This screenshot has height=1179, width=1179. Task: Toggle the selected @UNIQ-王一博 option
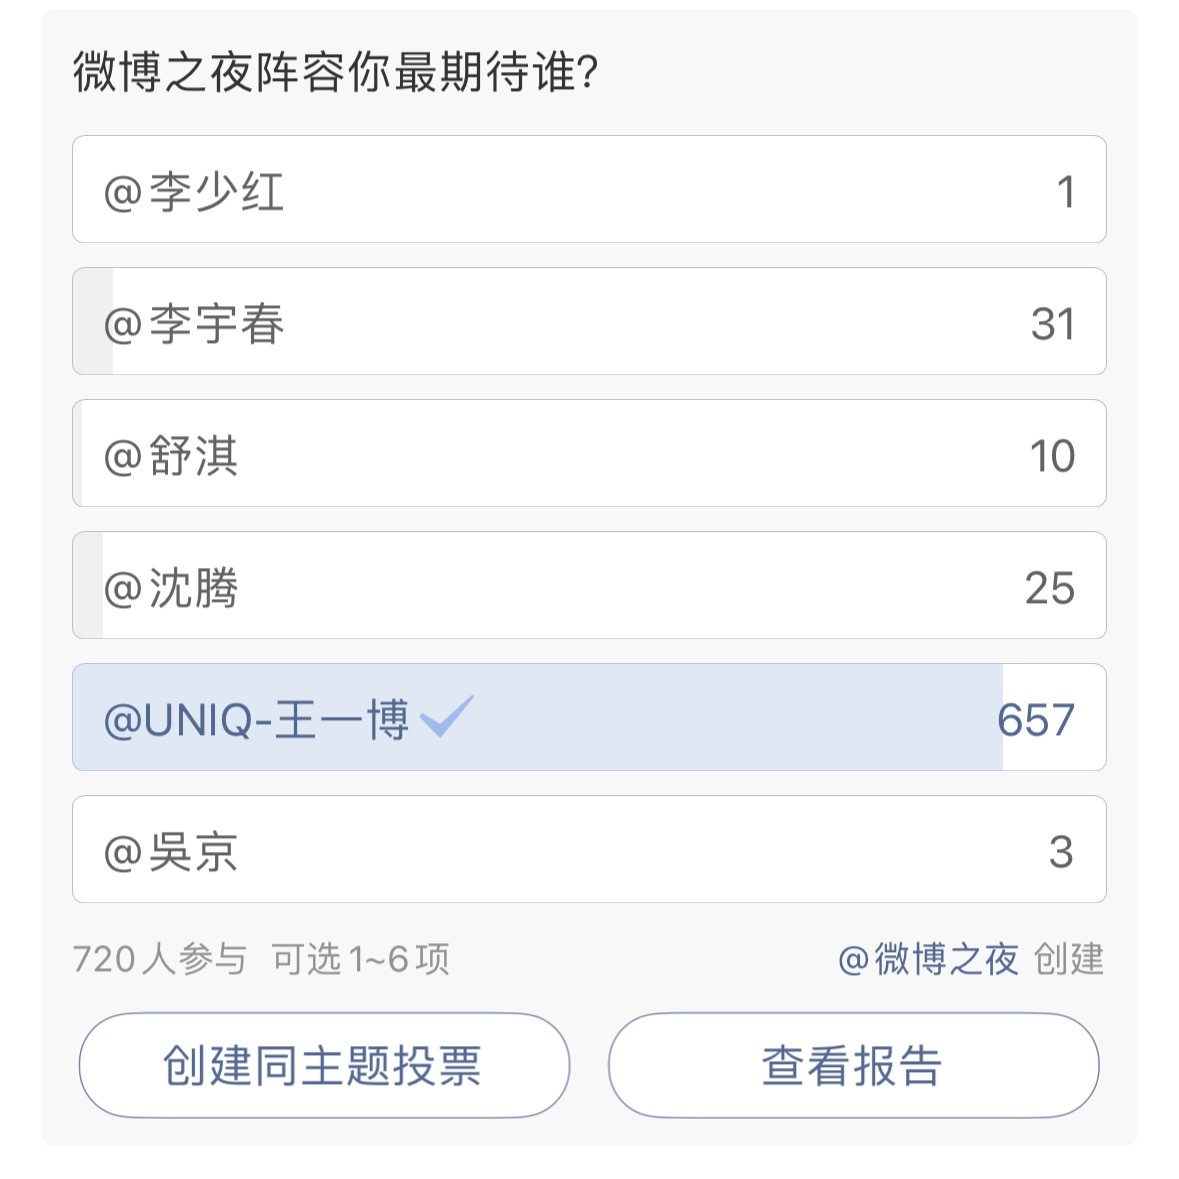[589, 717]
